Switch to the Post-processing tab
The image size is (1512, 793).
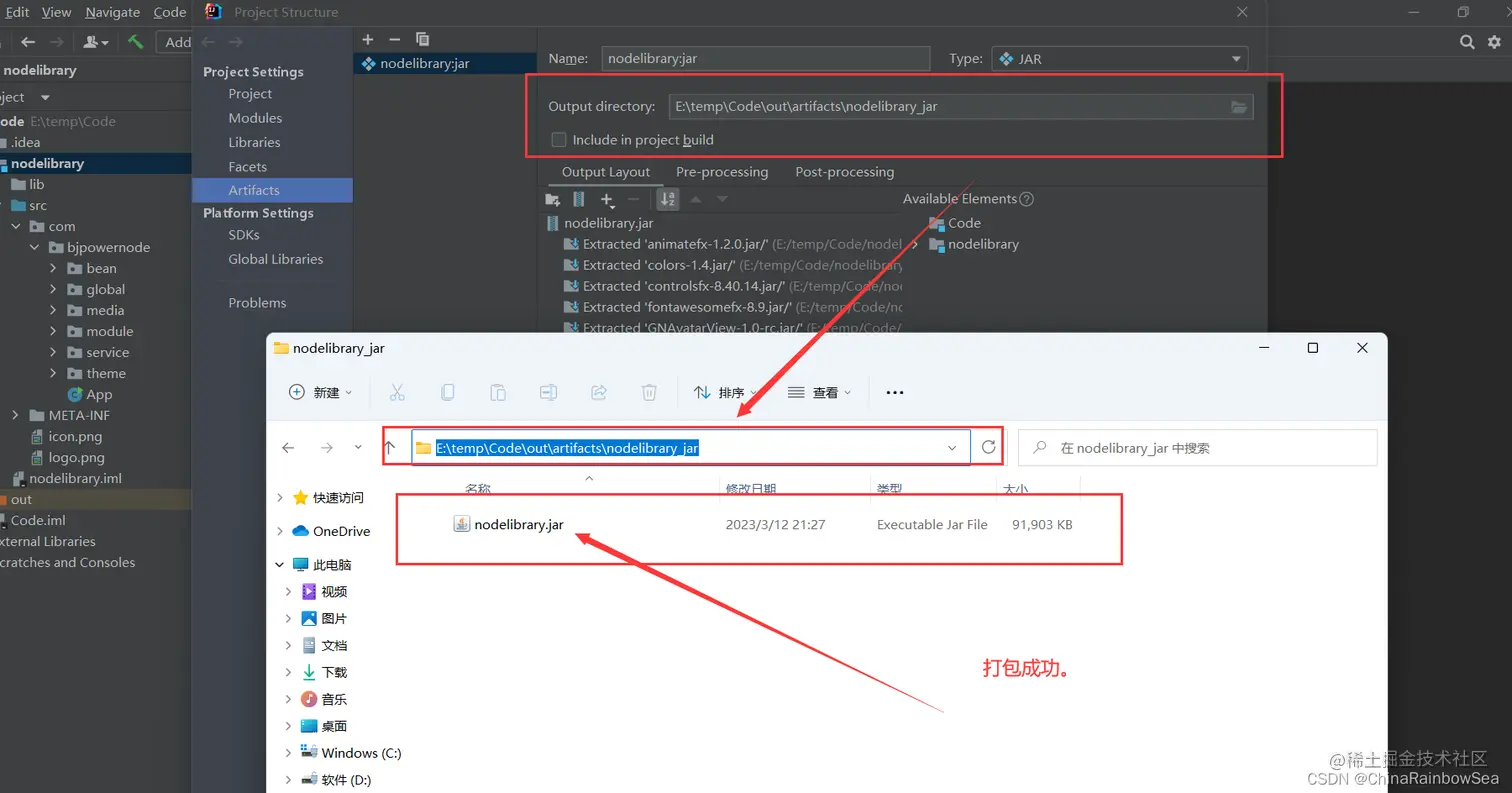tap(845, 172)
